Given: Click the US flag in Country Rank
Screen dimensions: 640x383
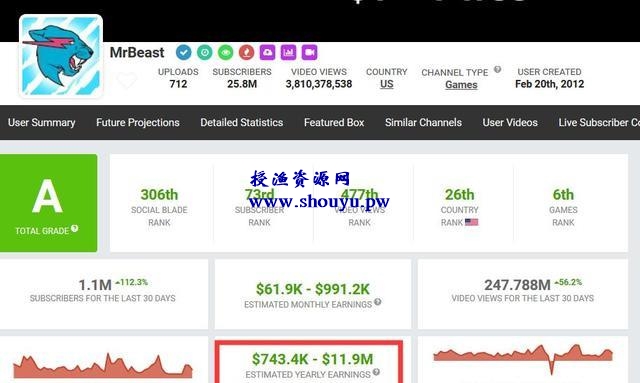Looking at the screenshot, I should [x=471, y=222].
